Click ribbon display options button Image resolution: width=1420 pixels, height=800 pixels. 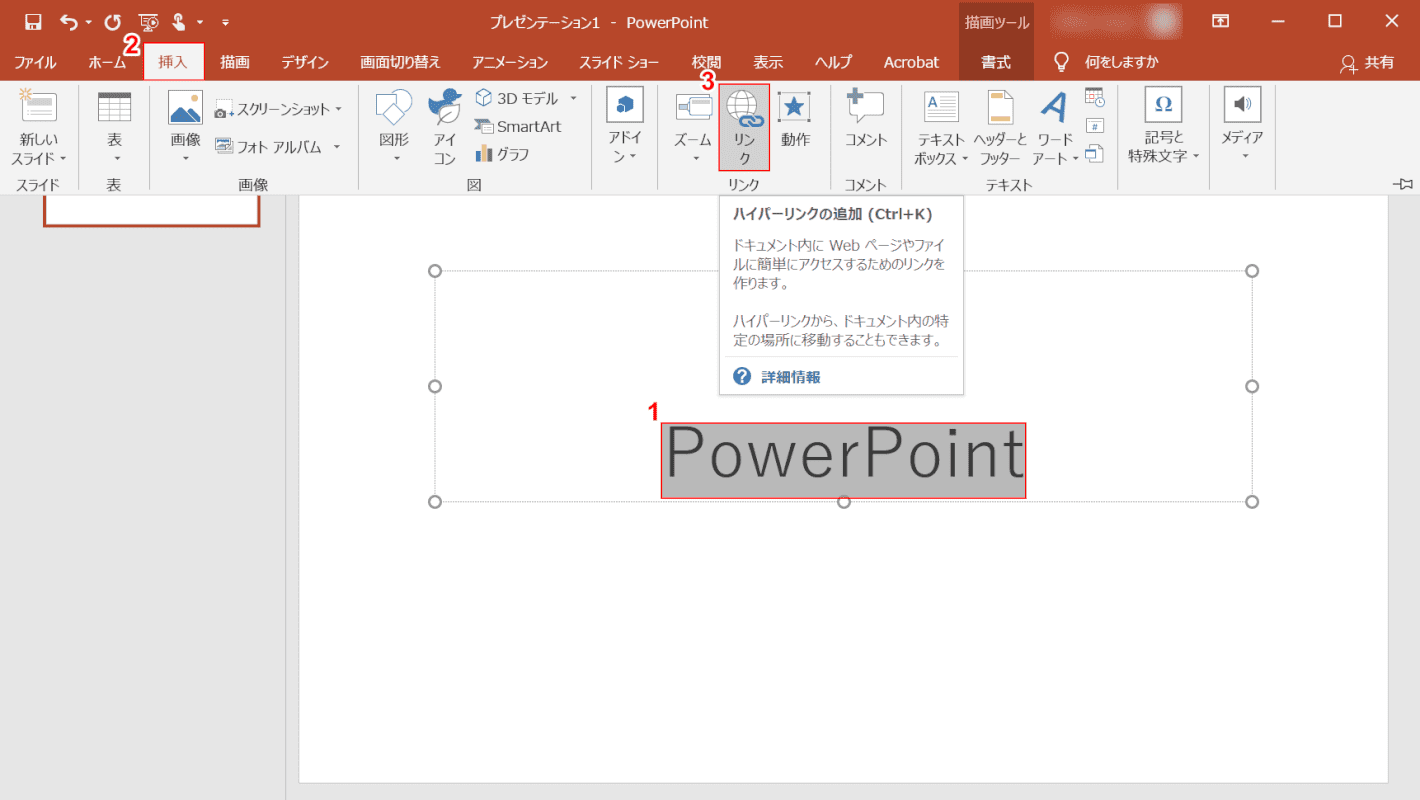click(1221, 21)
